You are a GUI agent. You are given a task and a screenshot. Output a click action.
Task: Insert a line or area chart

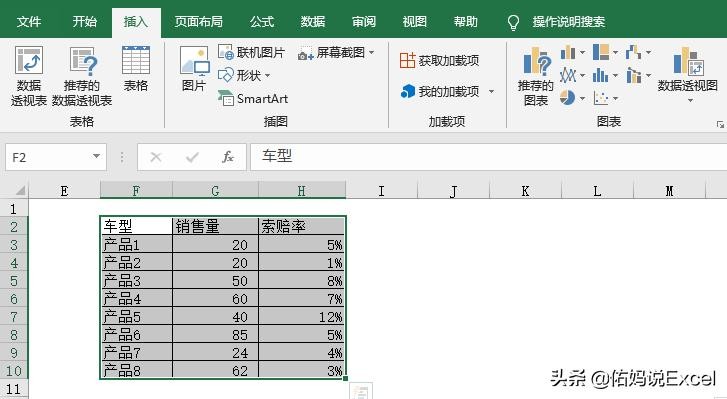click(568, 75)
